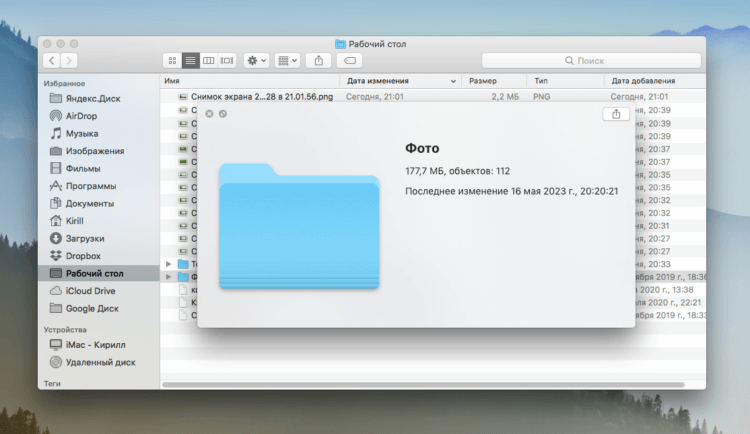Click the 177,7 МБ, объектов: 112 text
Screen dimensions: 750x434
[x=457, y=171]
